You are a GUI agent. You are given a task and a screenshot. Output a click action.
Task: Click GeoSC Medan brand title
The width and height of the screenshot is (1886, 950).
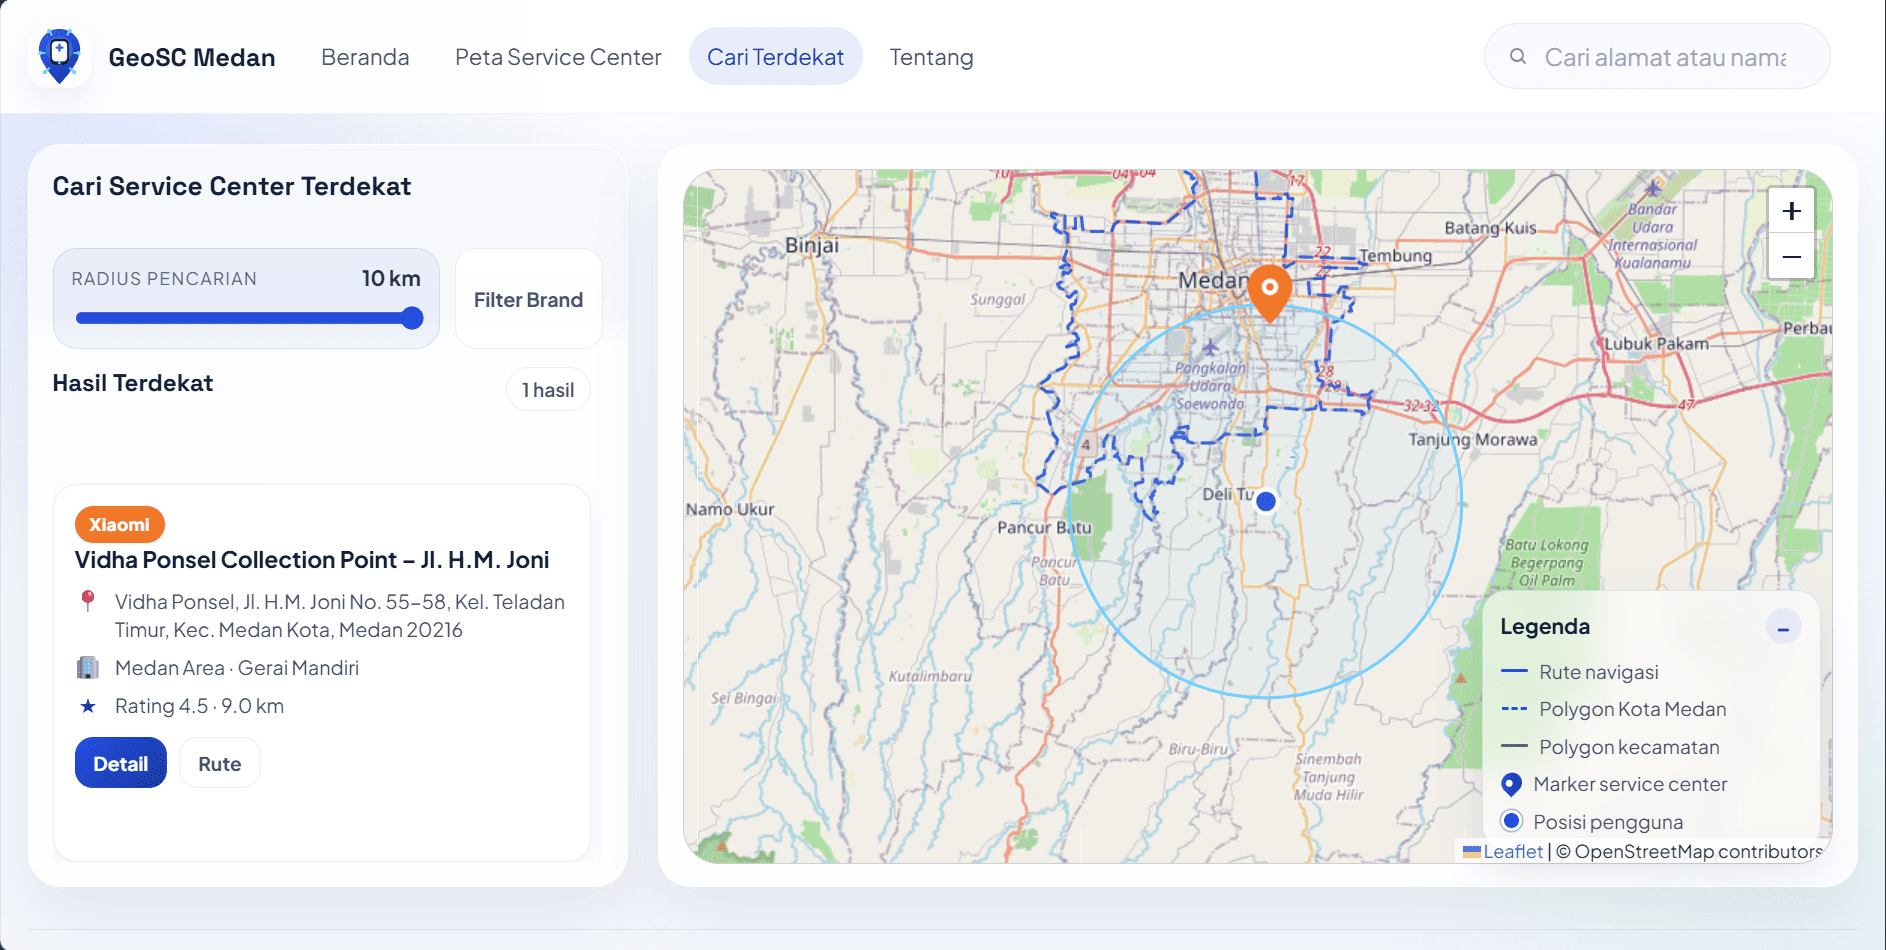(x=192, y=57)
